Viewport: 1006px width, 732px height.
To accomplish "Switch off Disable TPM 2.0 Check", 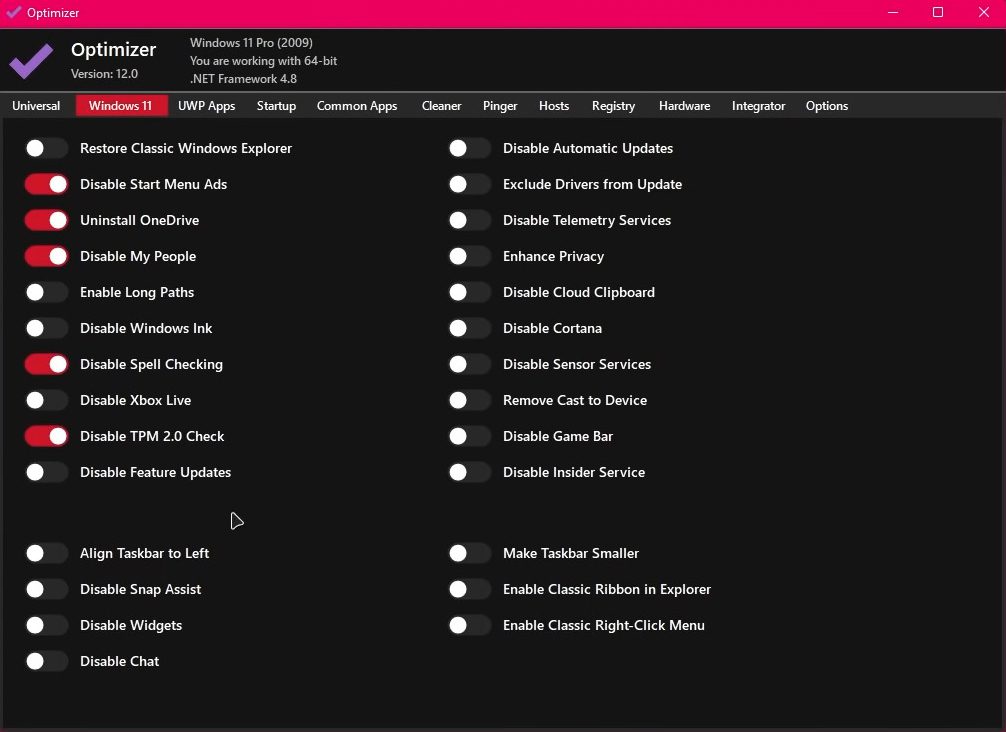I will tap(46, 436).
